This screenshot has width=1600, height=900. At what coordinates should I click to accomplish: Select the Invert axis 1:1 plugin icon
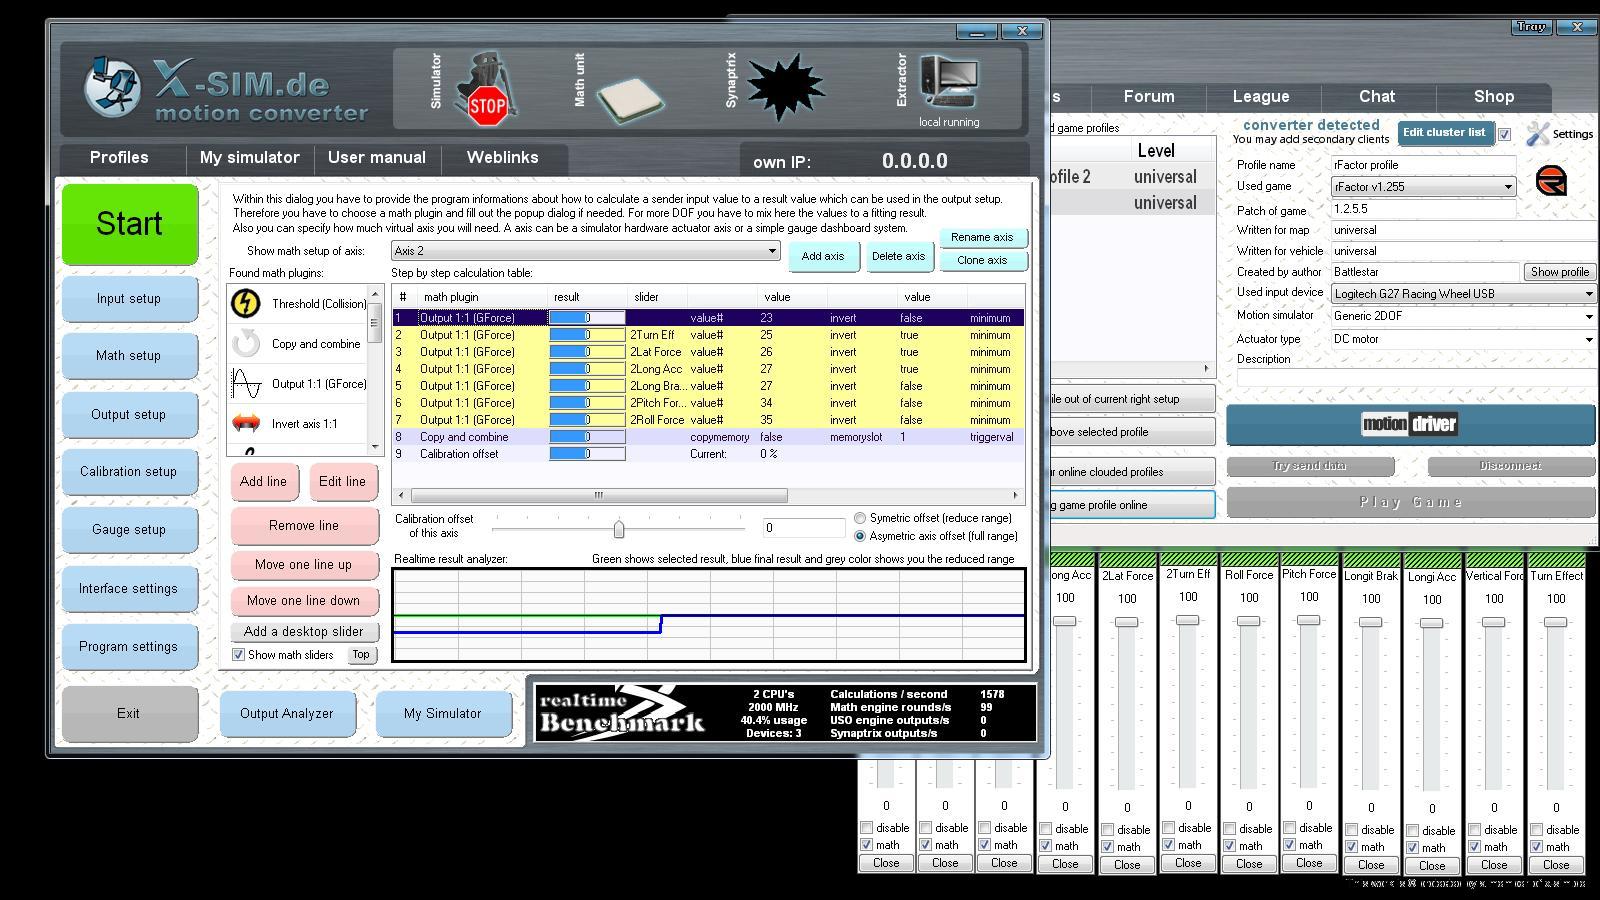click(246, 424)
